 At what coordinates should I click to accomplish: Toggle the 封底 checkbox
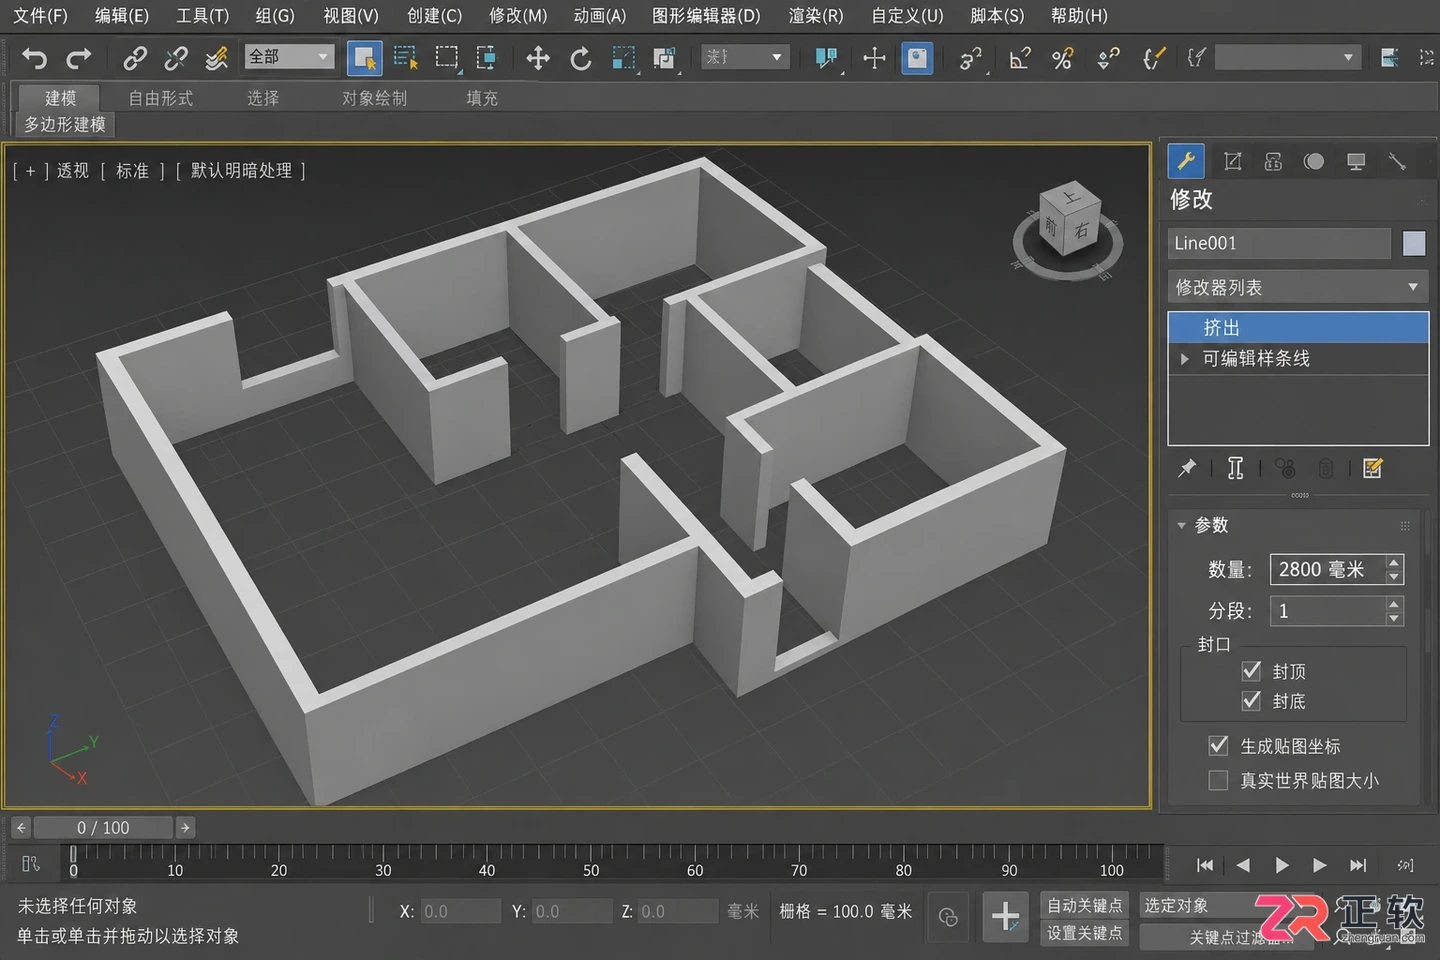tap(1251, 700)
